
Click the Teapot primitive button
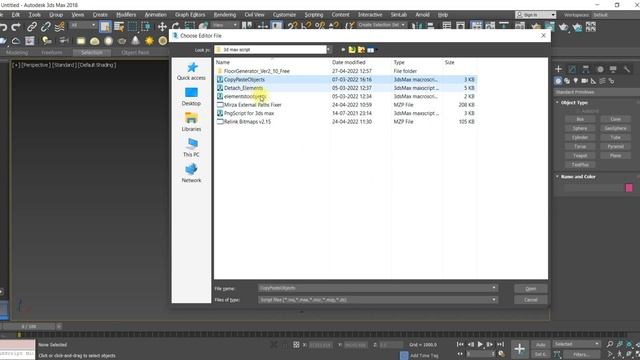pos(580,156)
